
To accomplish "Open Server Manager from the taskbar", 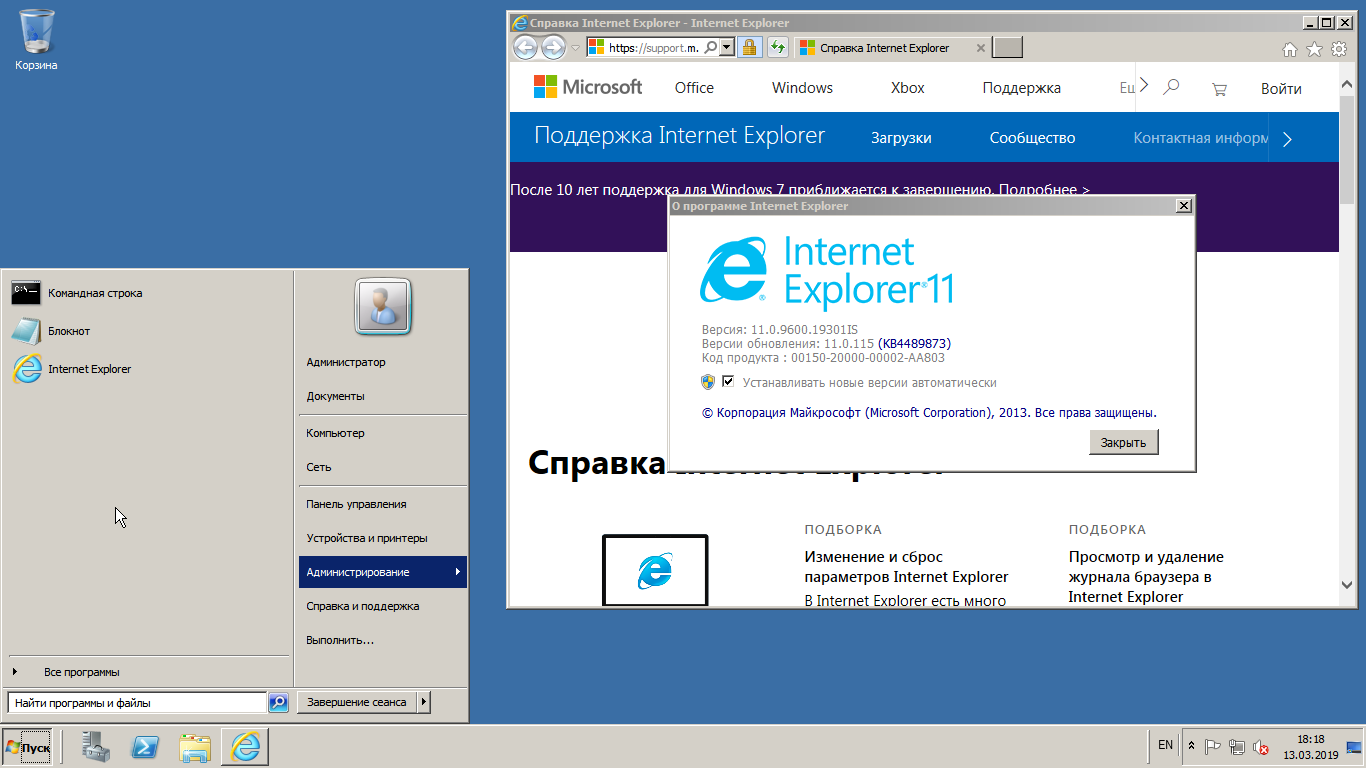I will (x=97, y=747).
